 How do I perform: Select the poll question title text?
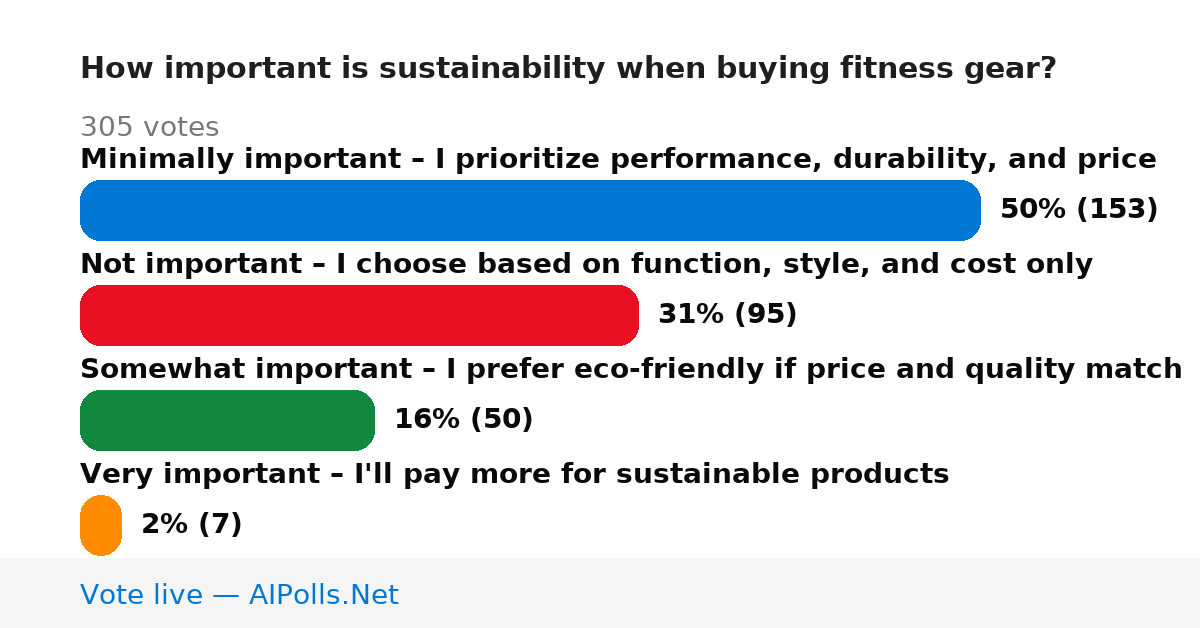coord(568,69)
